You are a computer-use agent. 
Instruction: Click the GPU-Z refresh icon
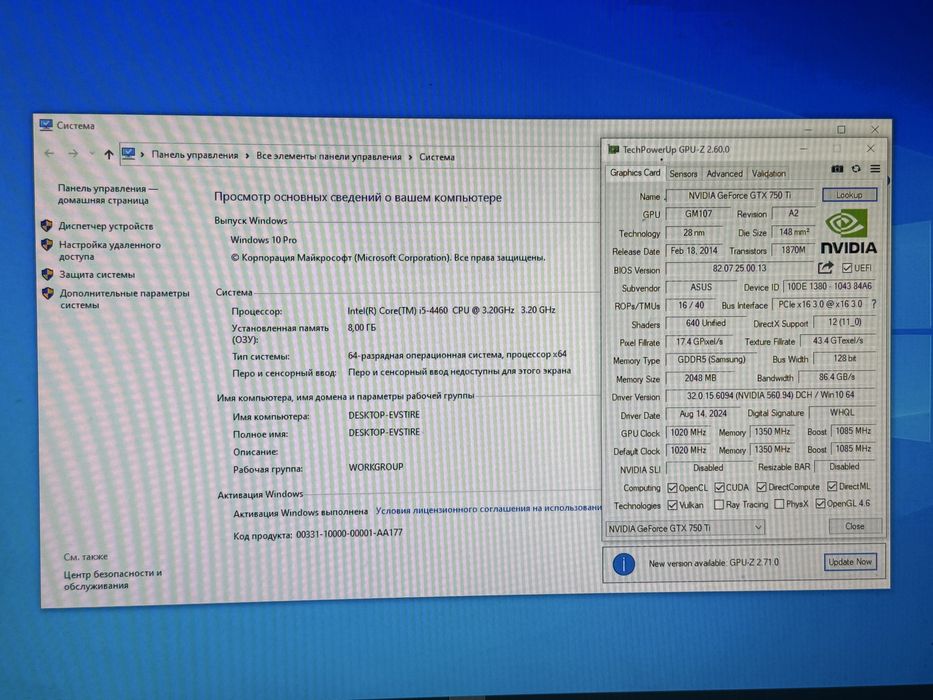click(856, 169)
